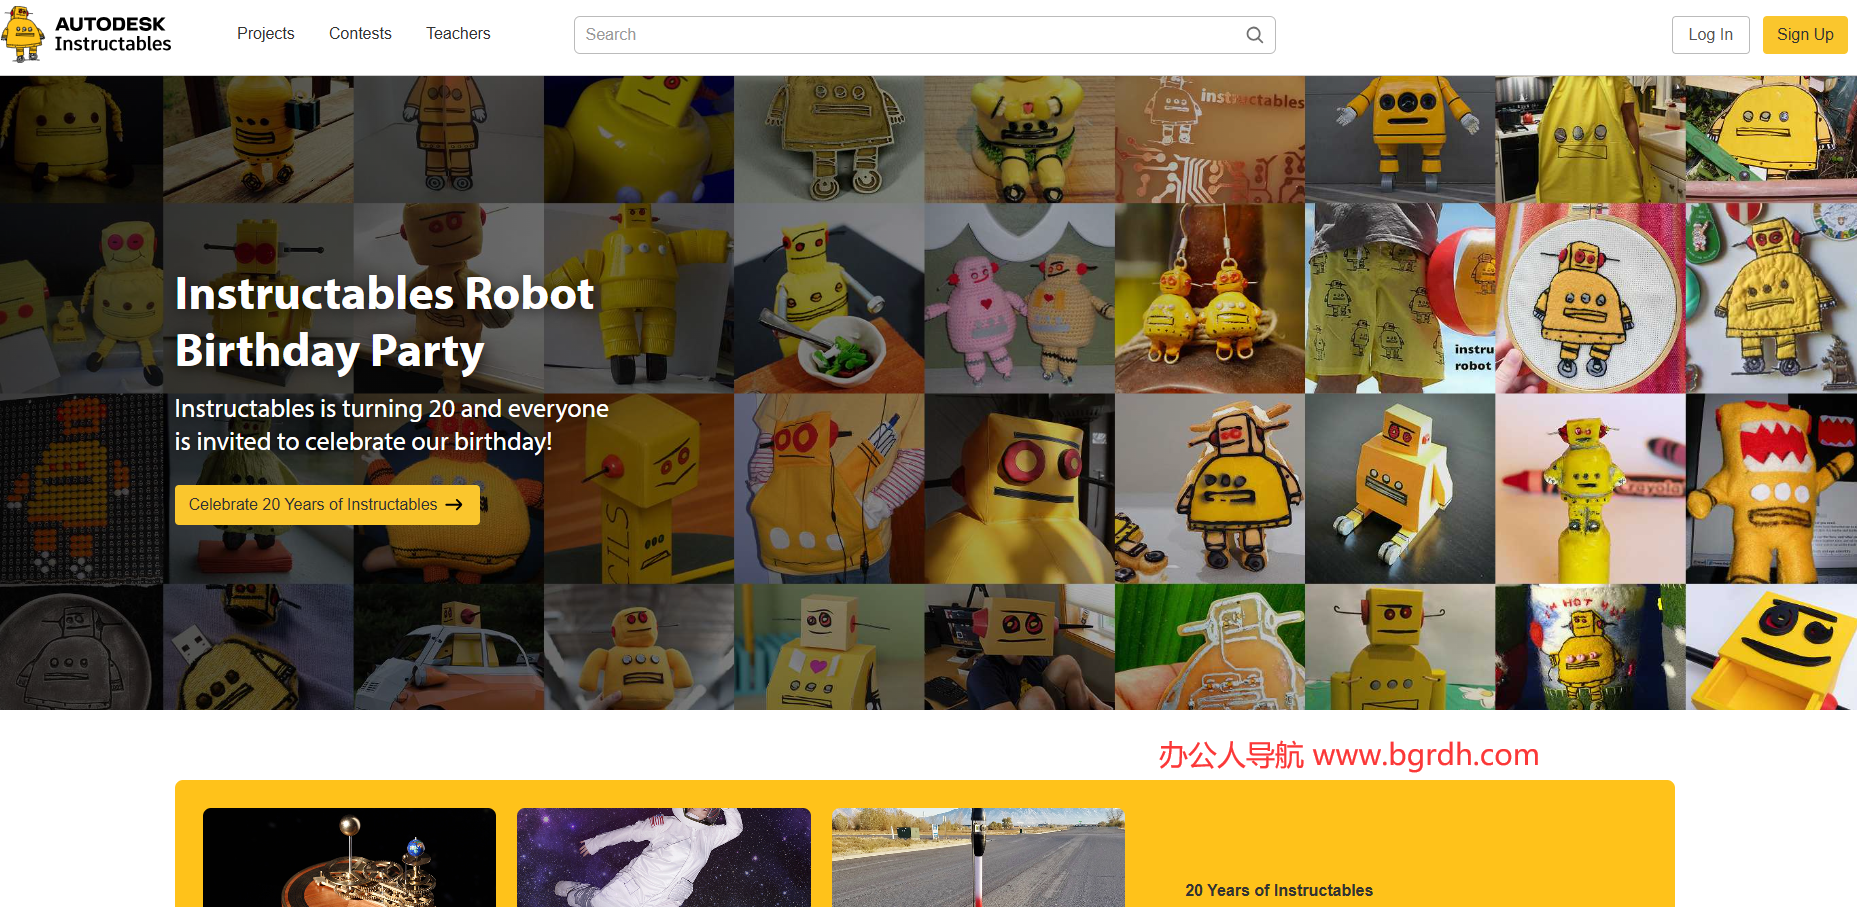
Task: Open the orrery project thumbnail
Action: click(x=349, y=857)
